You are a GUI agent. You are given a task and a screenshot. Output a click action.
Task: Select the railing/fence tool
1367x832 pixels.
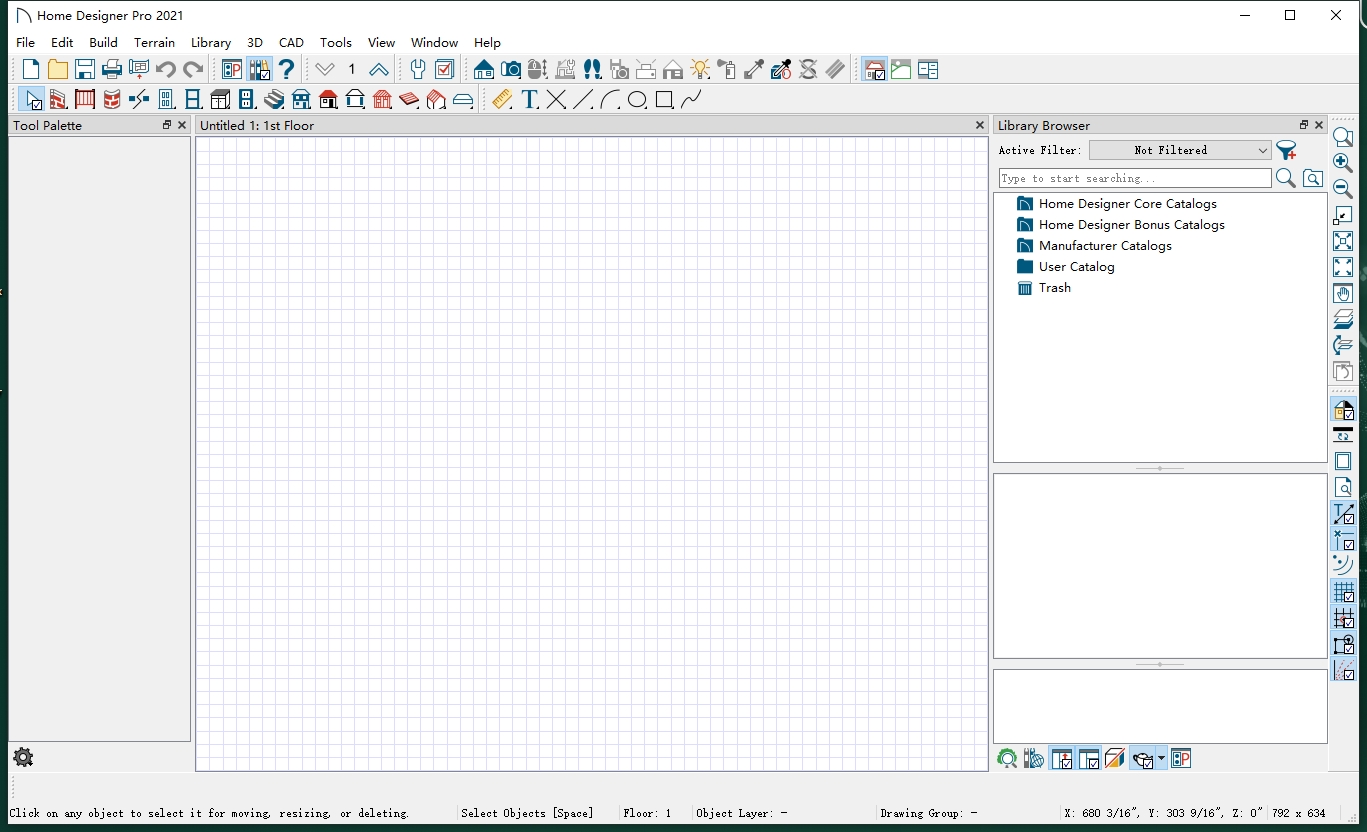tap(85, 100)
